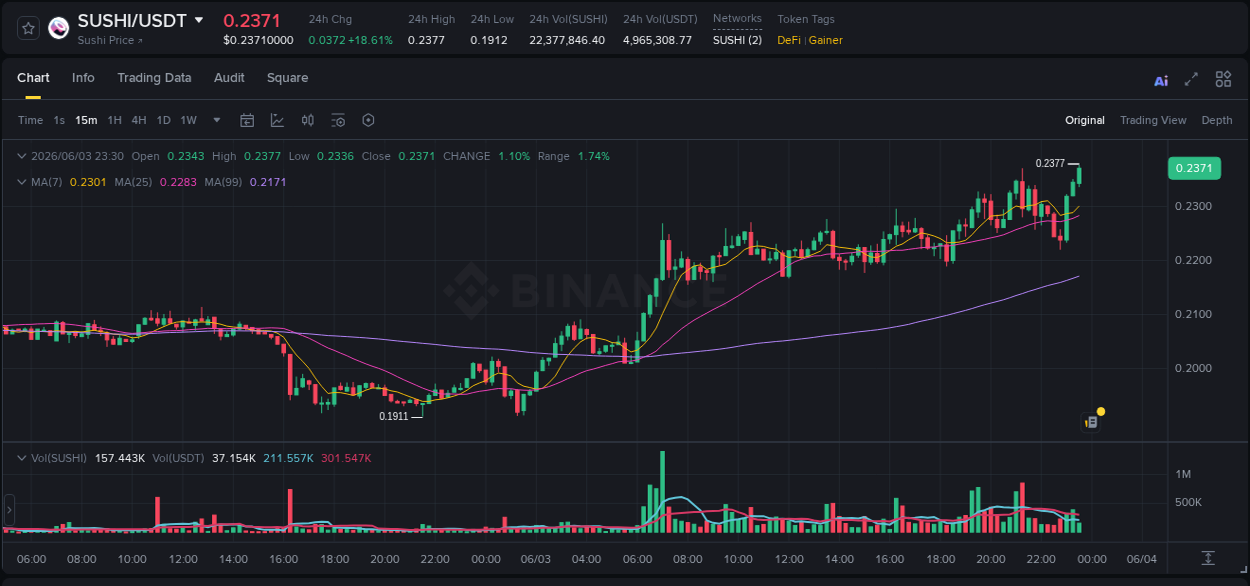
Task: Click the 2026/06/03 23:30 candle timestamp
Action: point(77,156)
